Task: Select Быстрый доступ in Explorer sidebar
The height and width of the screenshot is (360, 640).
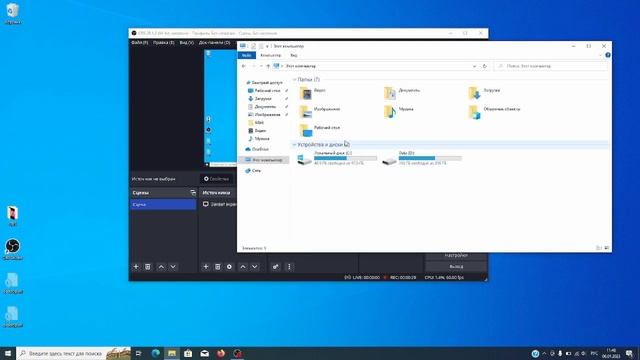Action: [264, 82]
